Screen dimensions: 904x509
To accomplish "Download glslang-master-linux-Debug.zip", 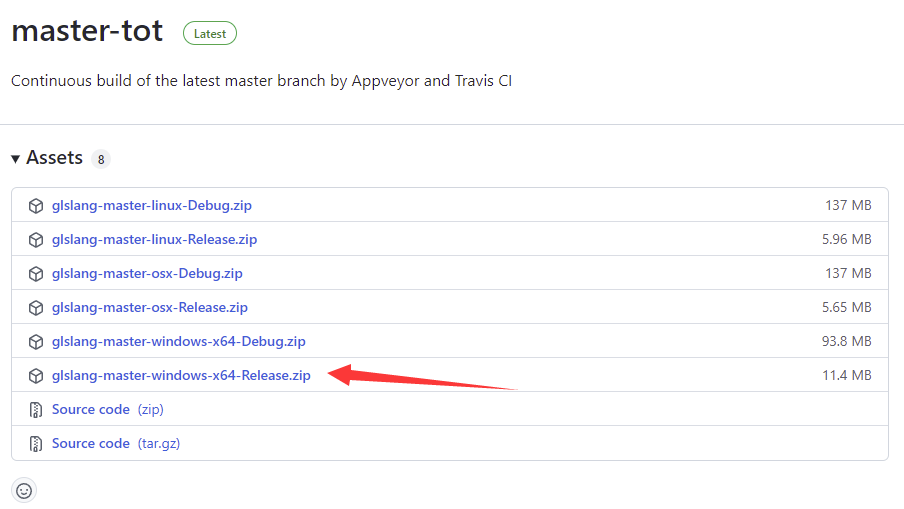I will coord(151,206).
